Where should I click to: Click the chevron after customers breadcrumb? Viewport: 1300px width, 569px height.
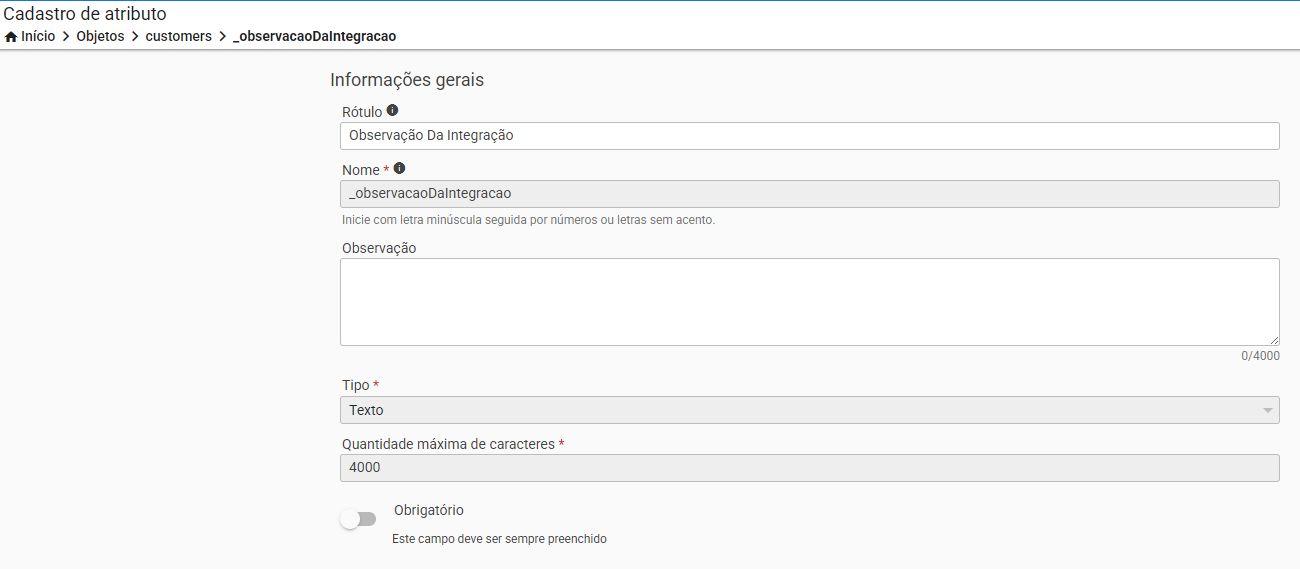point(222,36)
